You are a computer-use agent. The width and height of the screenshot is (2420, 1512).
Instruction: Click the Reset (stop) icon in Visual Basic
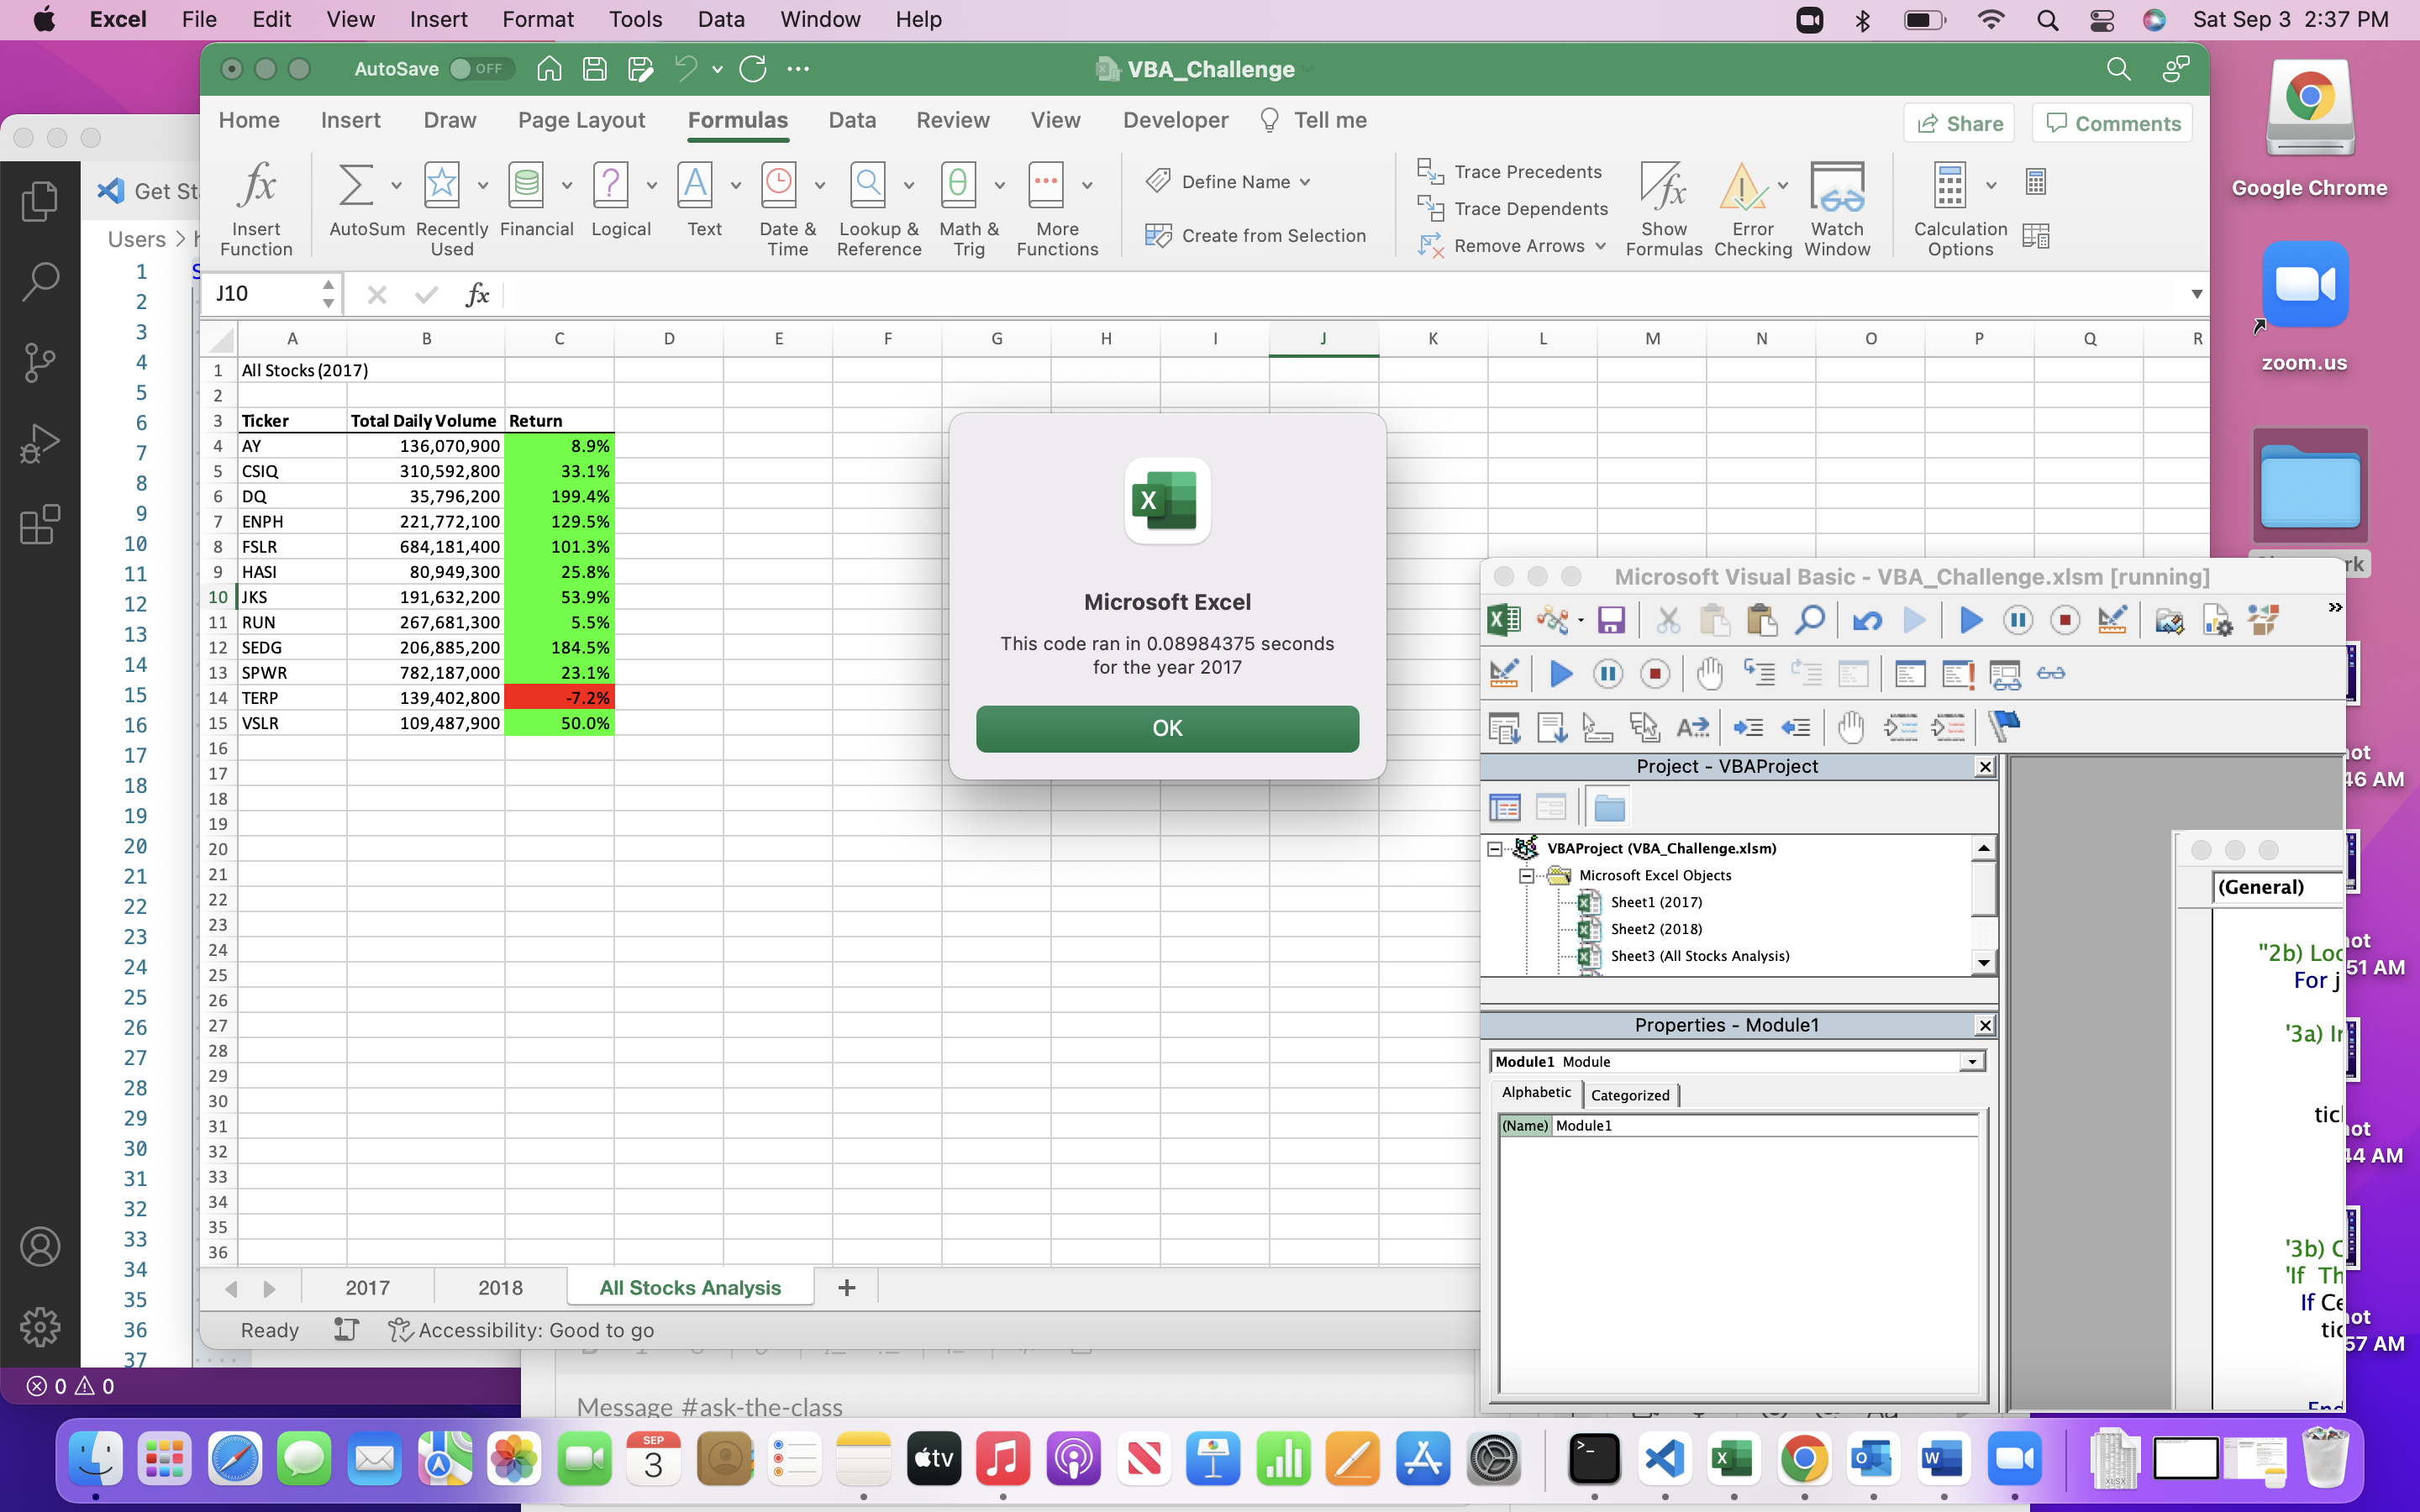[2064, 620]
